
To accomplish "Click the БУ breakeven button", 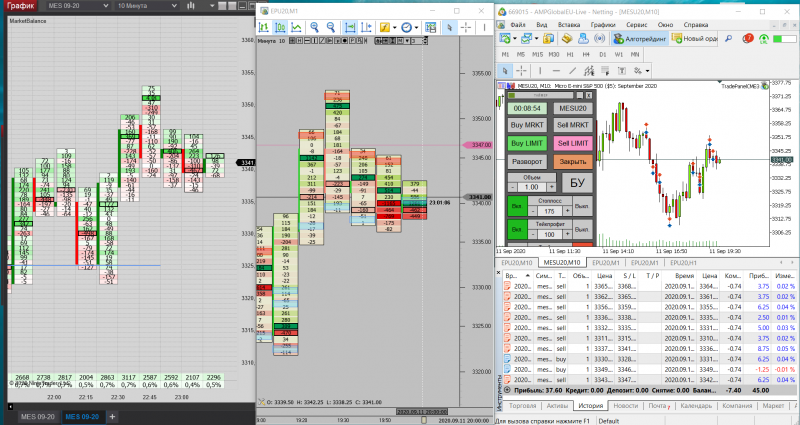I will tap(577, 183).
